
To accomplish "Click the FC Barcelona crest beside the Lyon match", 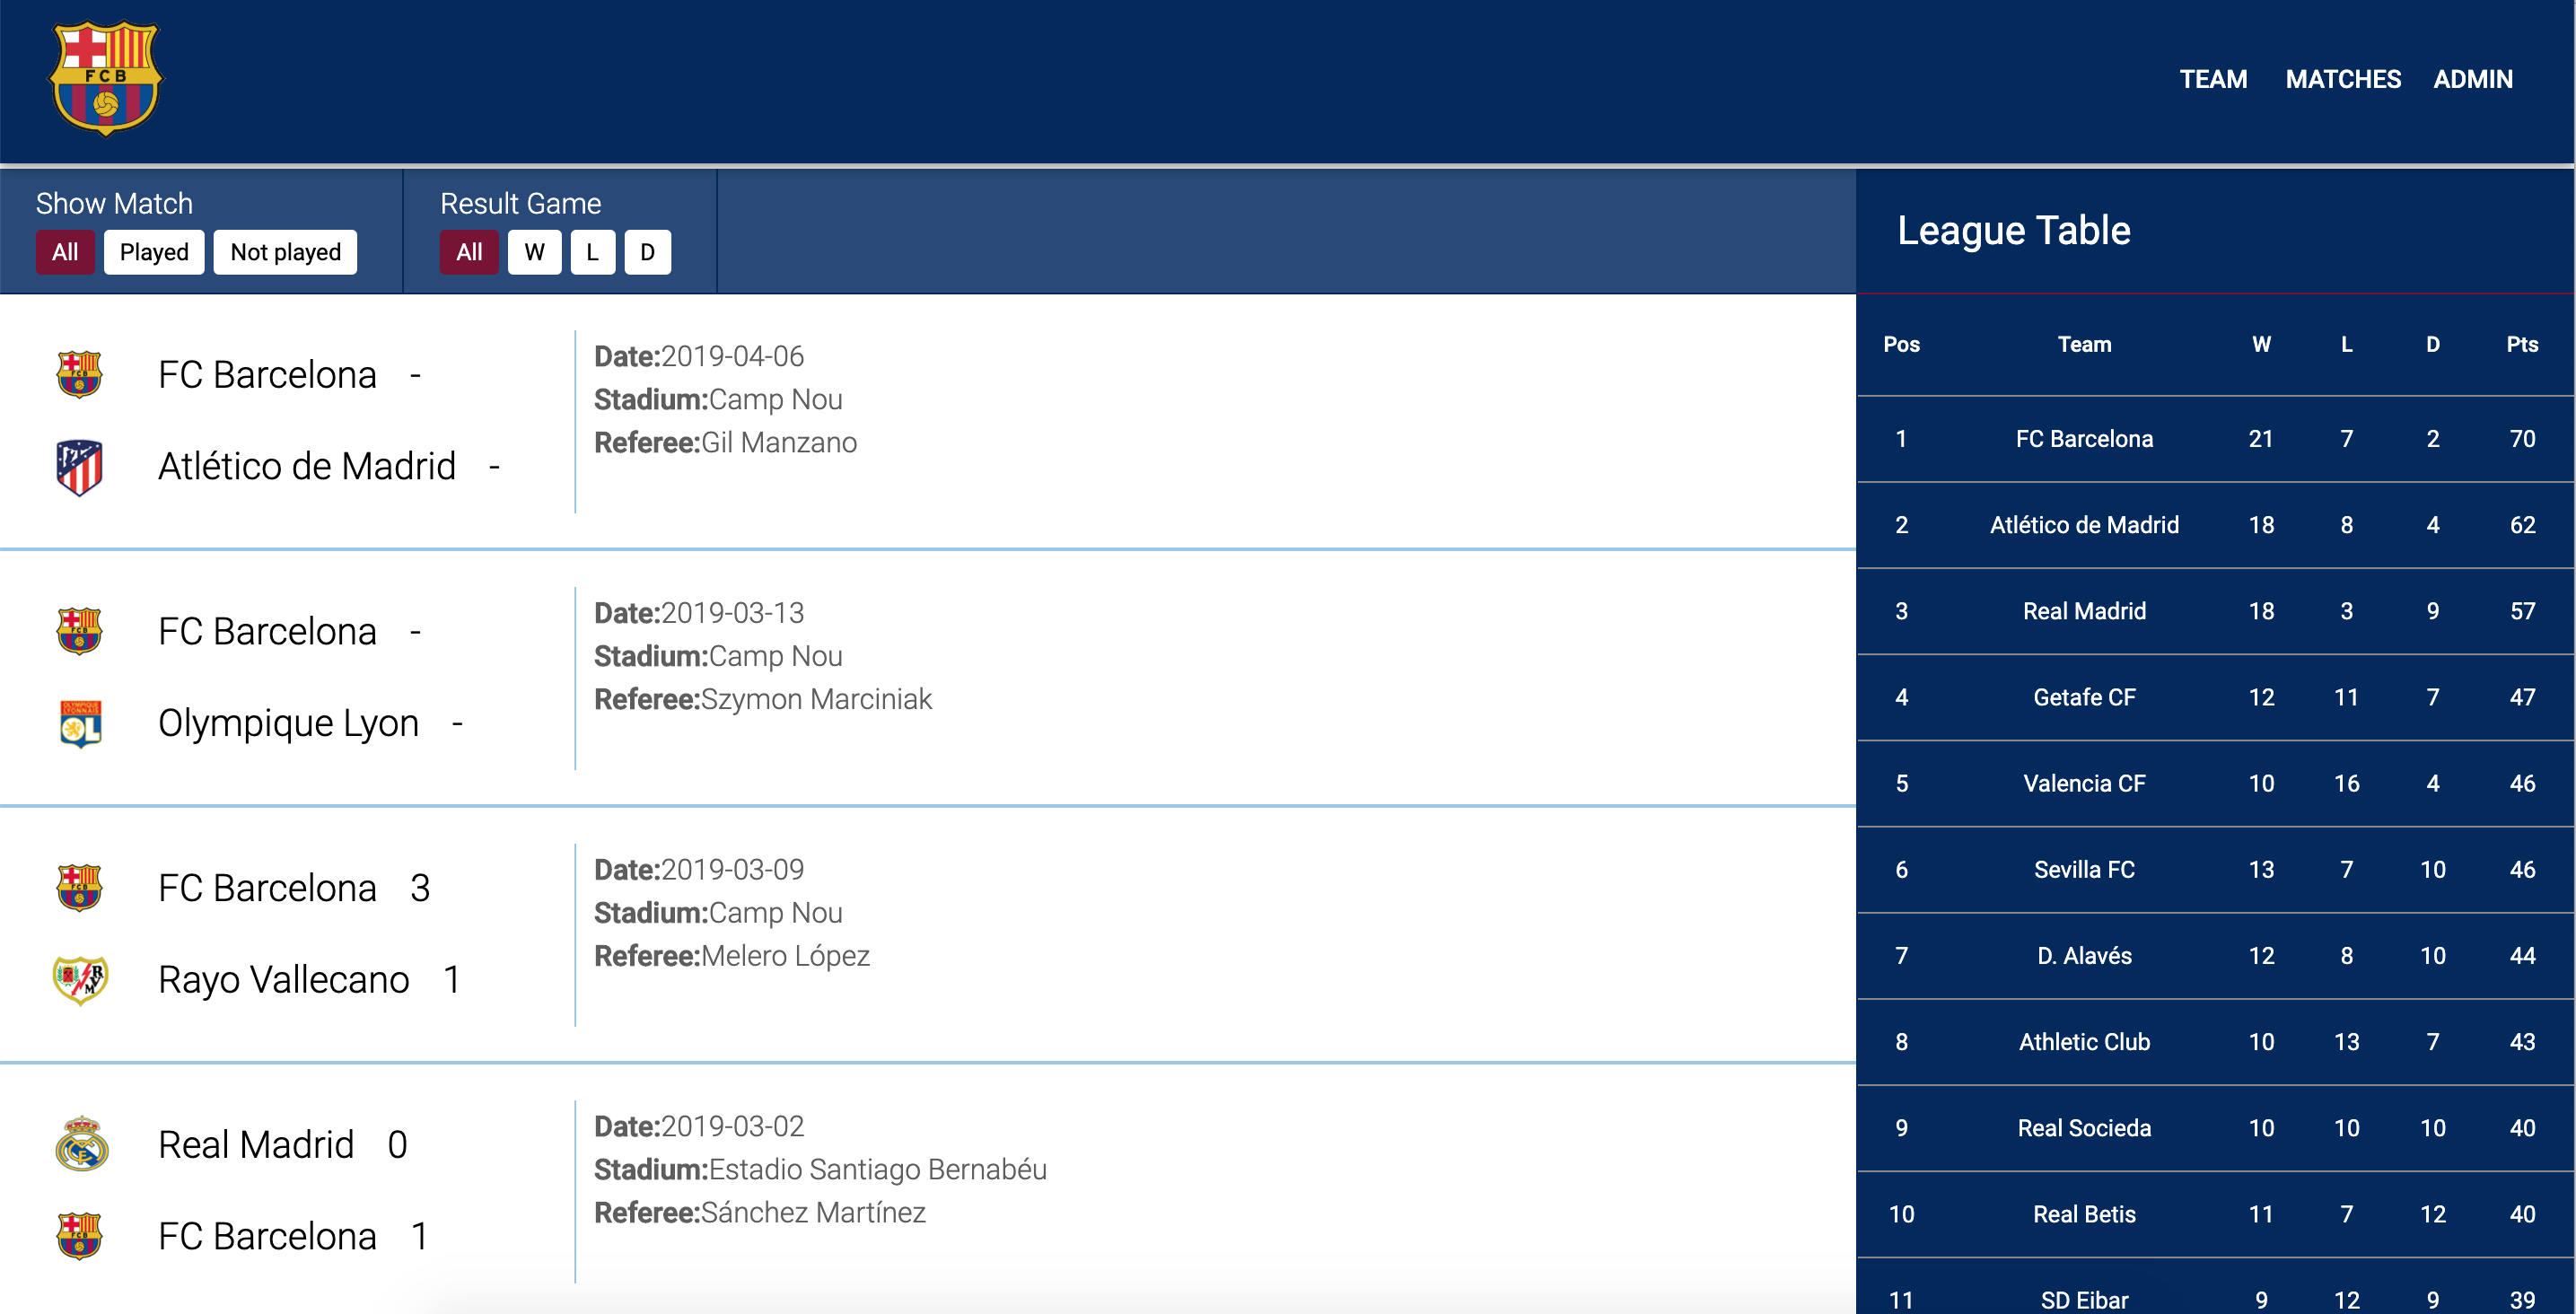I will (x=80, y=630).
